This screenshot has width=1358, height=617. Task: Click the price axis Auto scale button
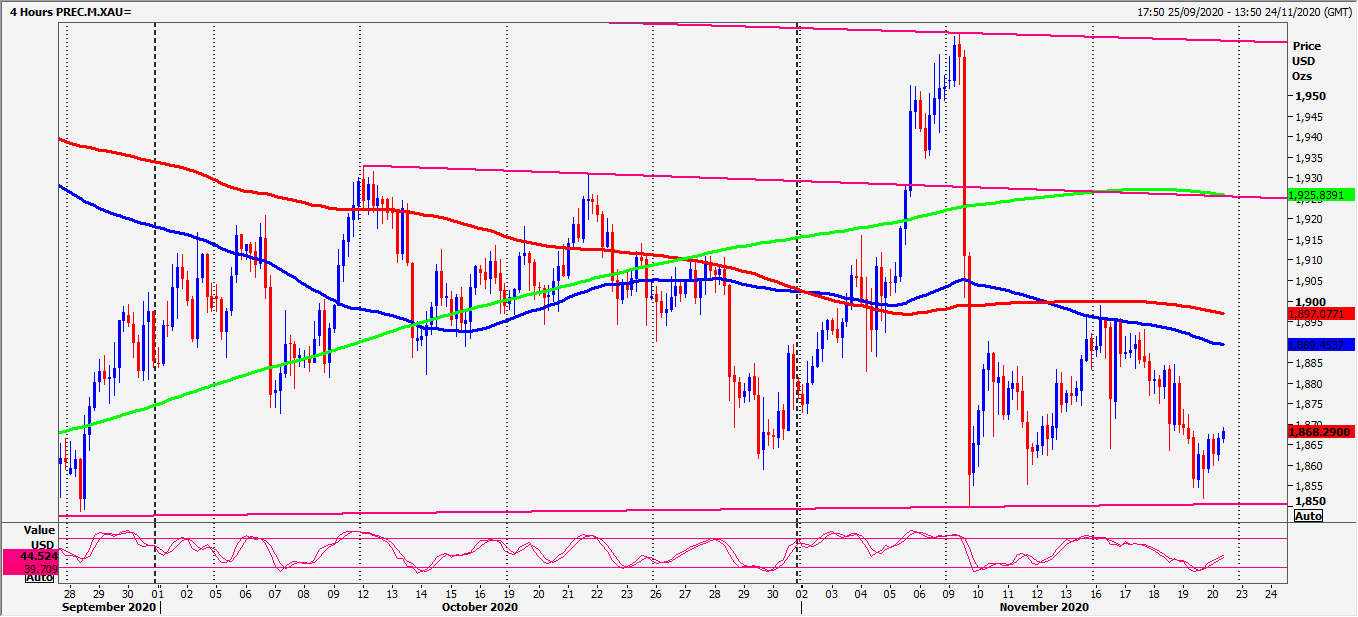click(1308, 516)
